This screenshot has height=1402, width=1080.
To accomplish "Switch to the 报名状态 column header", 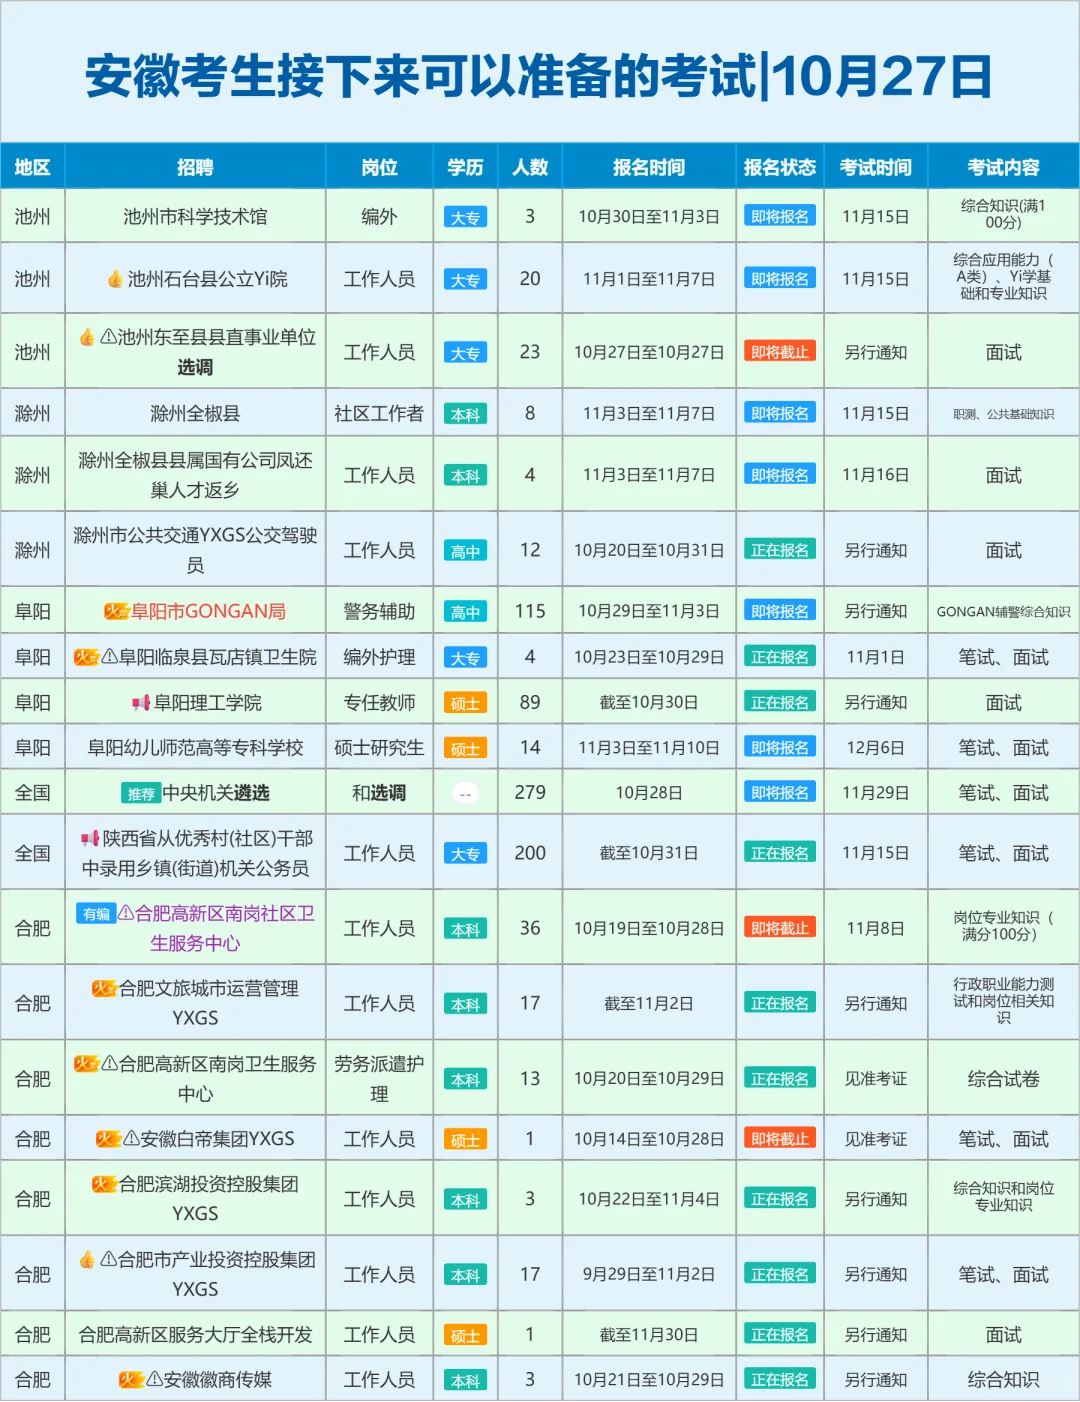I will (780, 167).
